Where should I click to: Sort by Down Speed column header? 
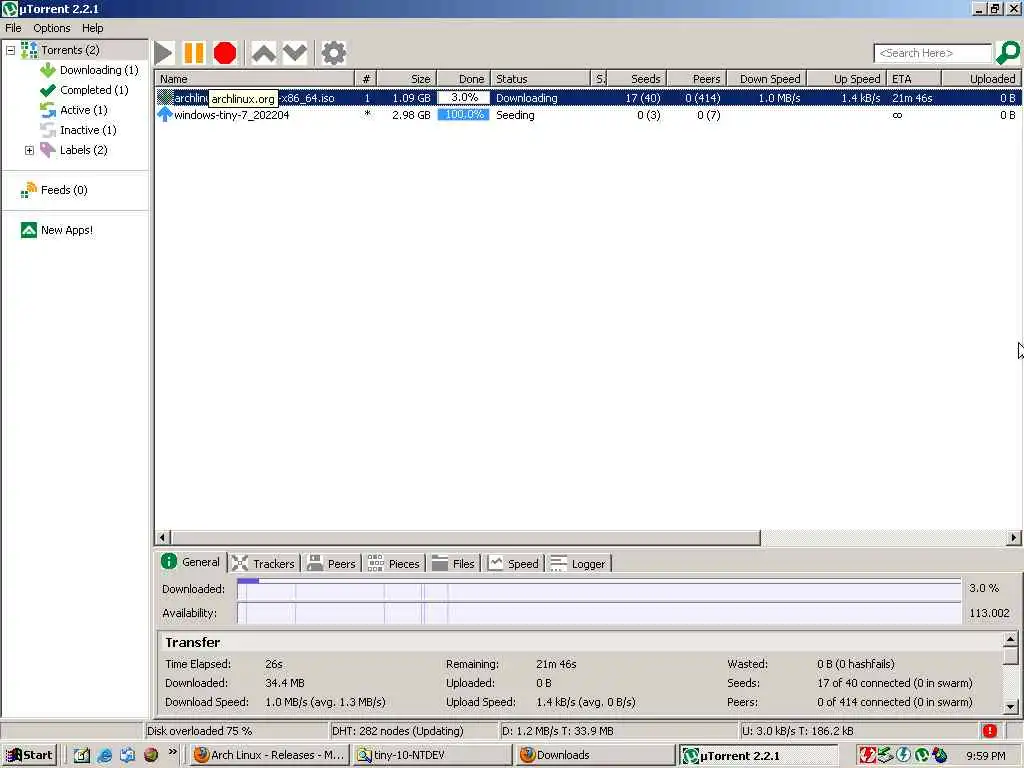767,78
